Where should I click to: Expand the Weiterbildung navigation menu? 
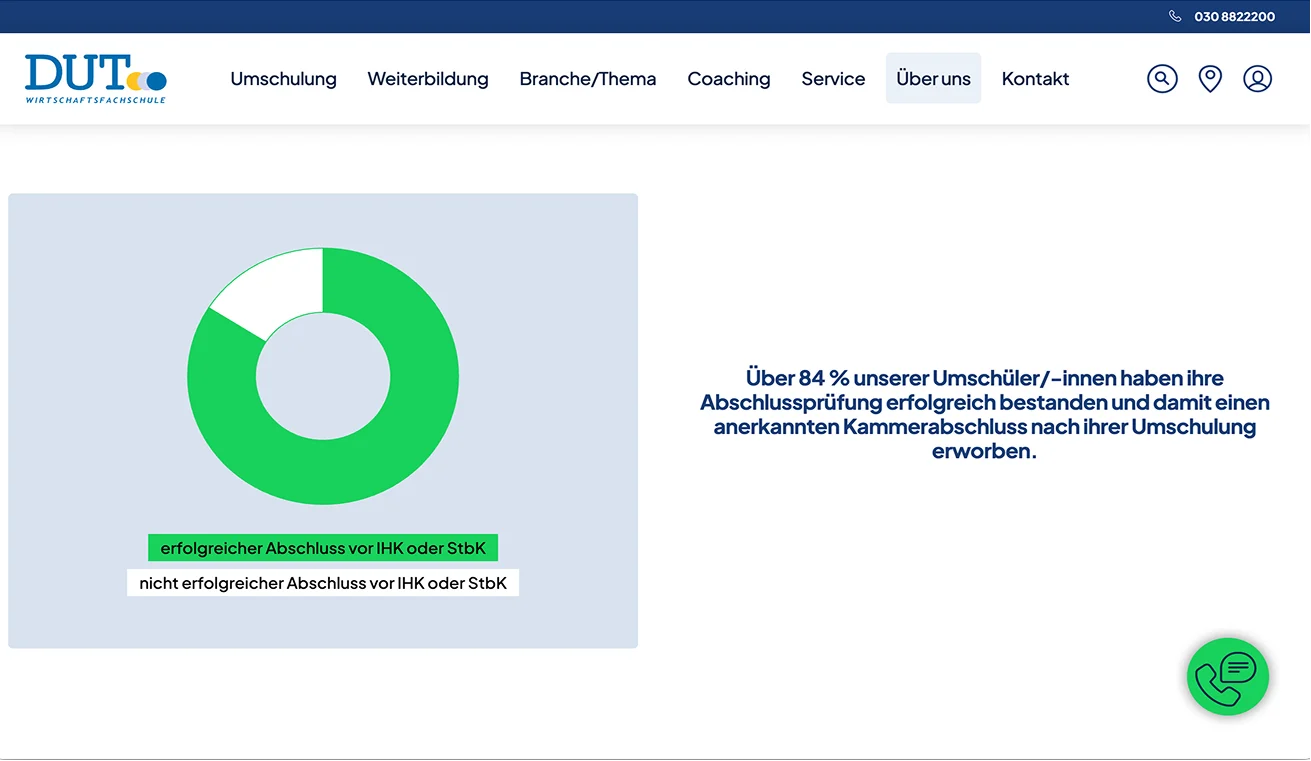tap(428, 78)
